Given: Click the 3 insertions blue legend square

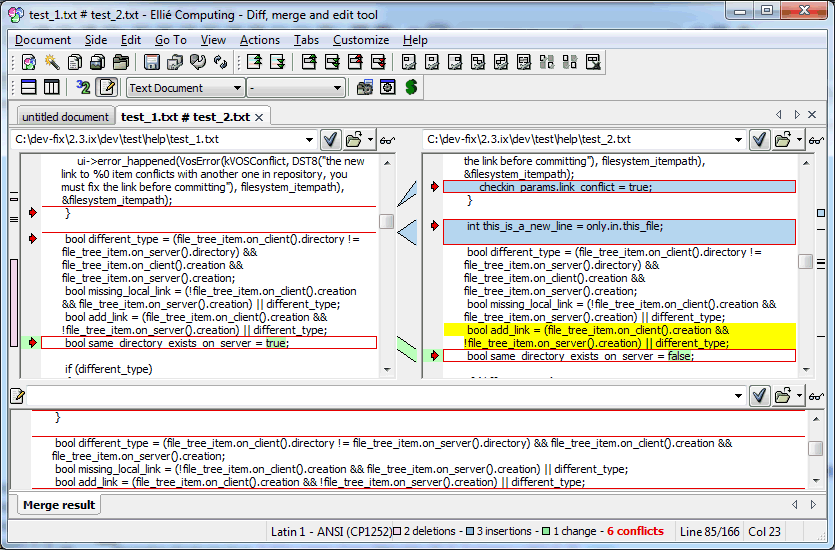Looking at the screenshot, I should point(470,531).
